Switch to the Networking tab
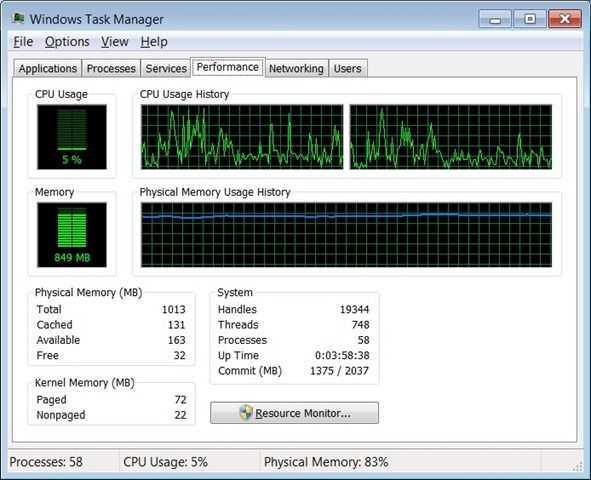 296,69
